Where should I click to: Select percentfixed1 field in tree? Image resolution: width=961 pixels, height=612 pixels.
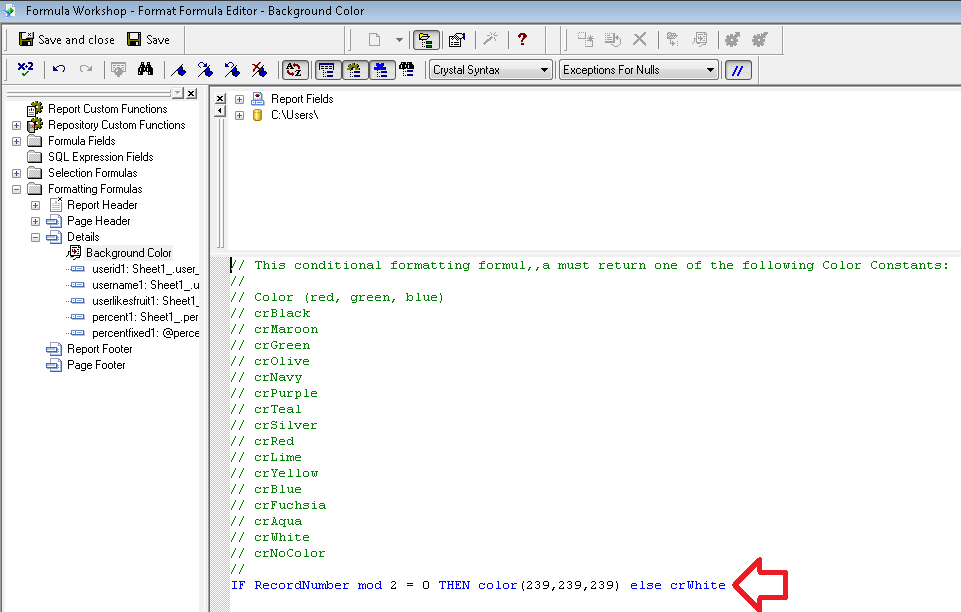point(145,333)
